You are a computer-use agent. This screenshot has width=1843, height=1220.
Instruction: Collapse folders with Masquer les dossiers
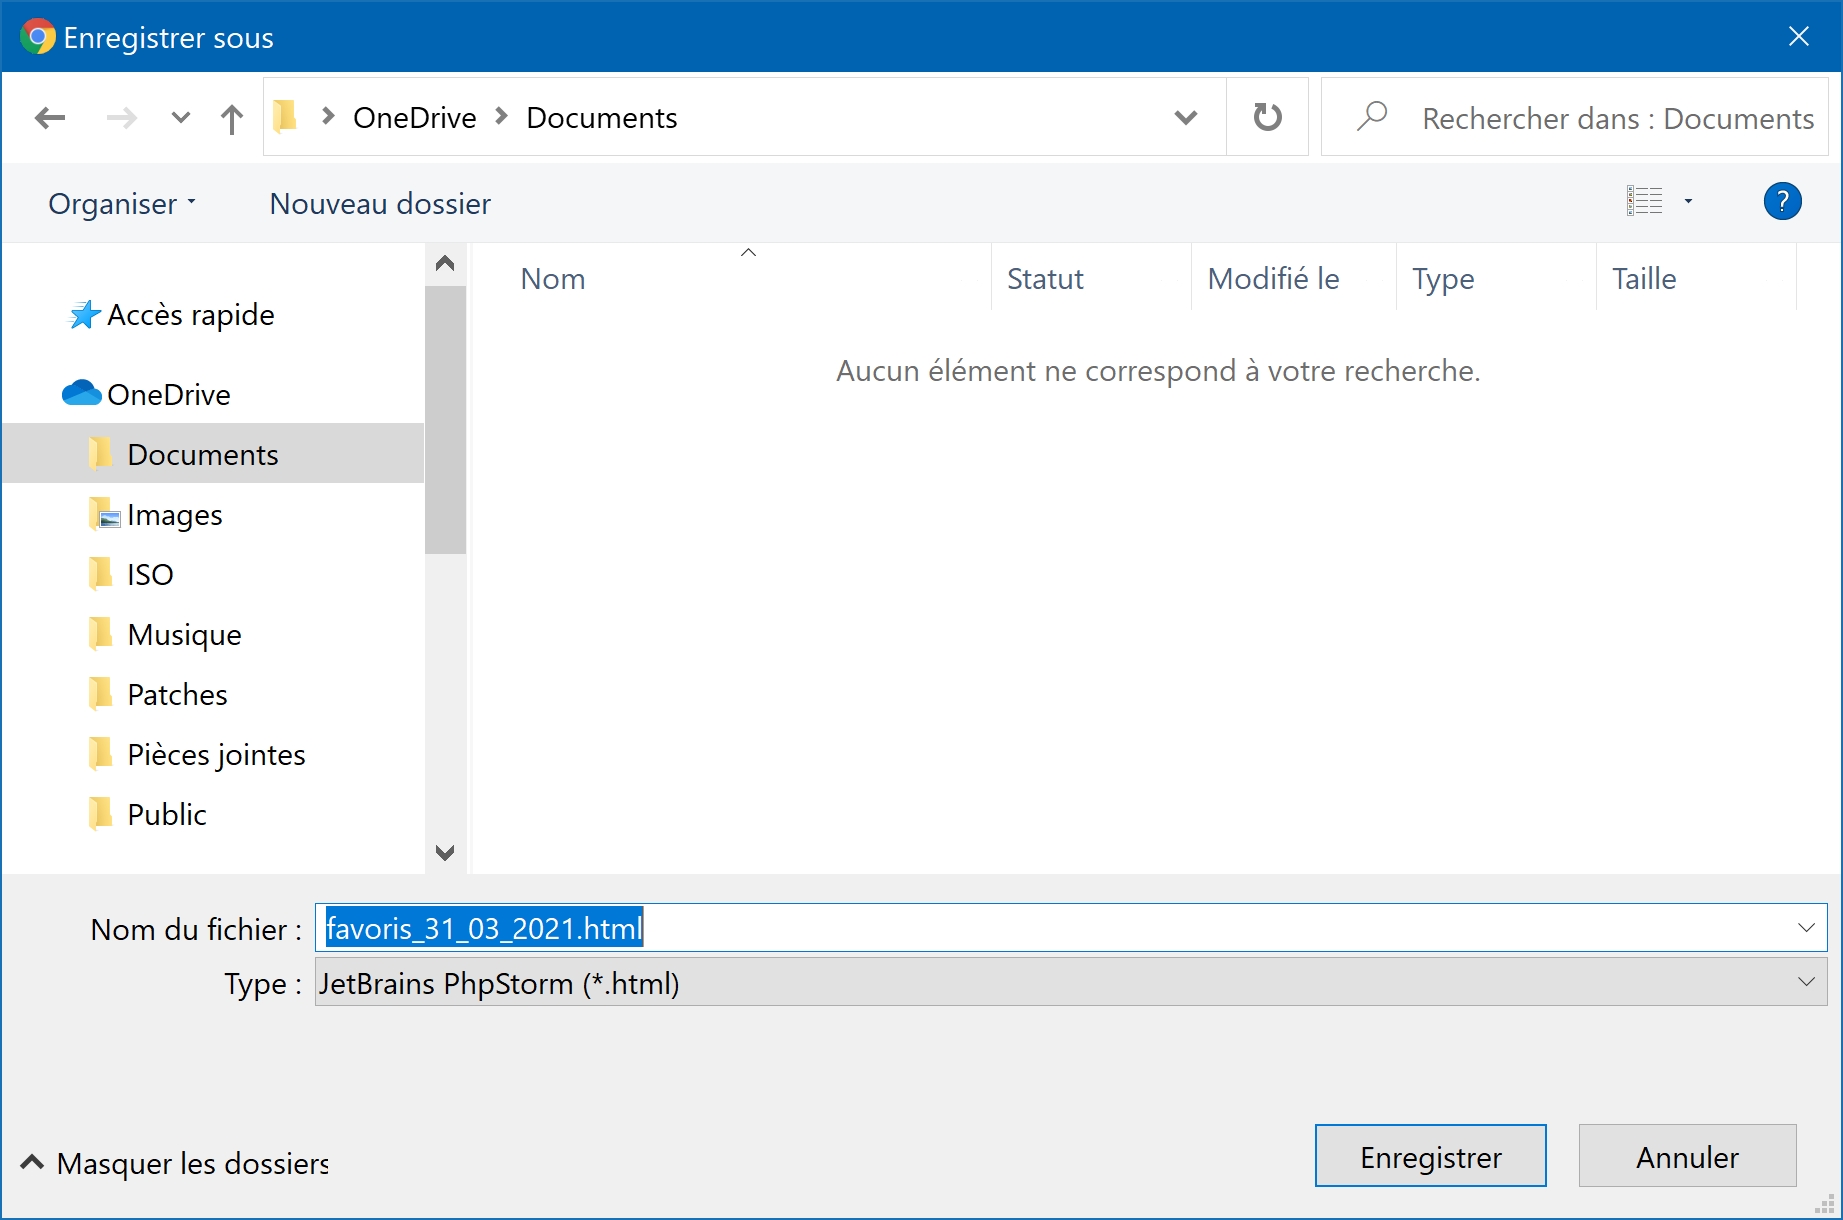[175, 1163]
